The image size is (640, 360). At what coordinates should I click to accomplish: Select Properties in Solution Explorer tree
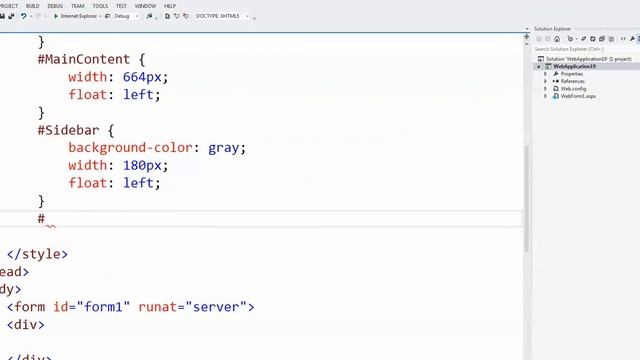(x=572, y=74)
